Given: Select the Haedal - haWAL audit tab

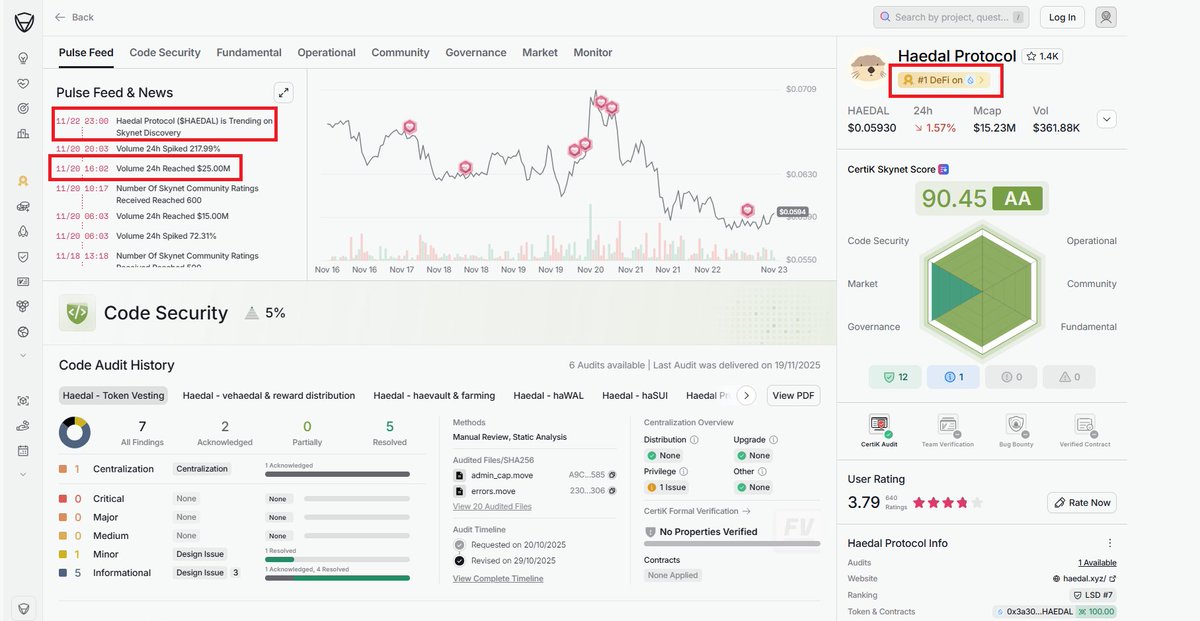Looking at the screenshot, I should (x=549, y=396).
